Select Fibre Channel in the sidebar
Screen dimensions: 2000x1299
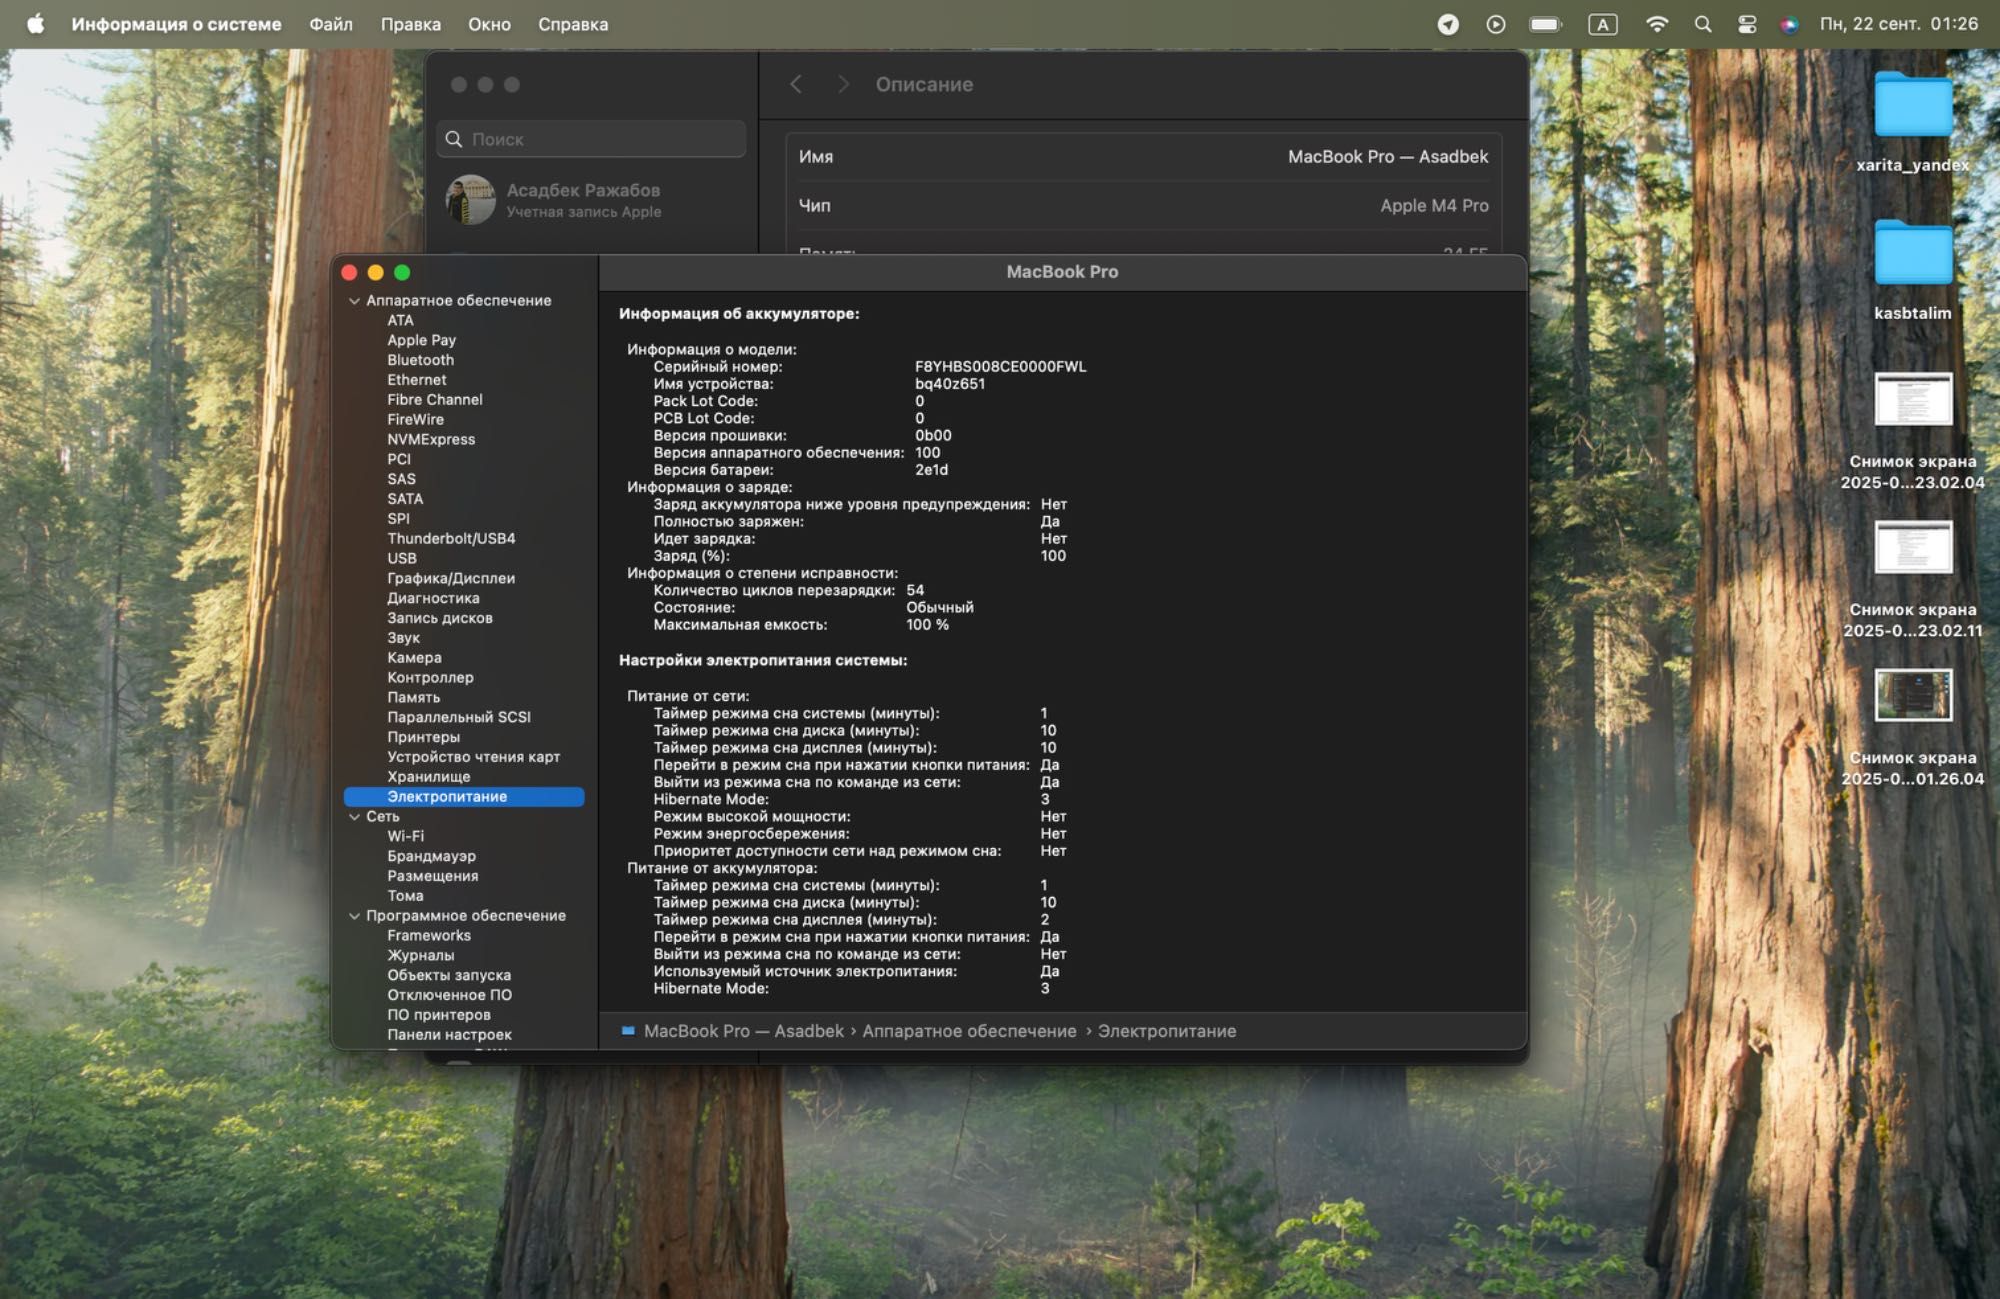coord(434,400)
